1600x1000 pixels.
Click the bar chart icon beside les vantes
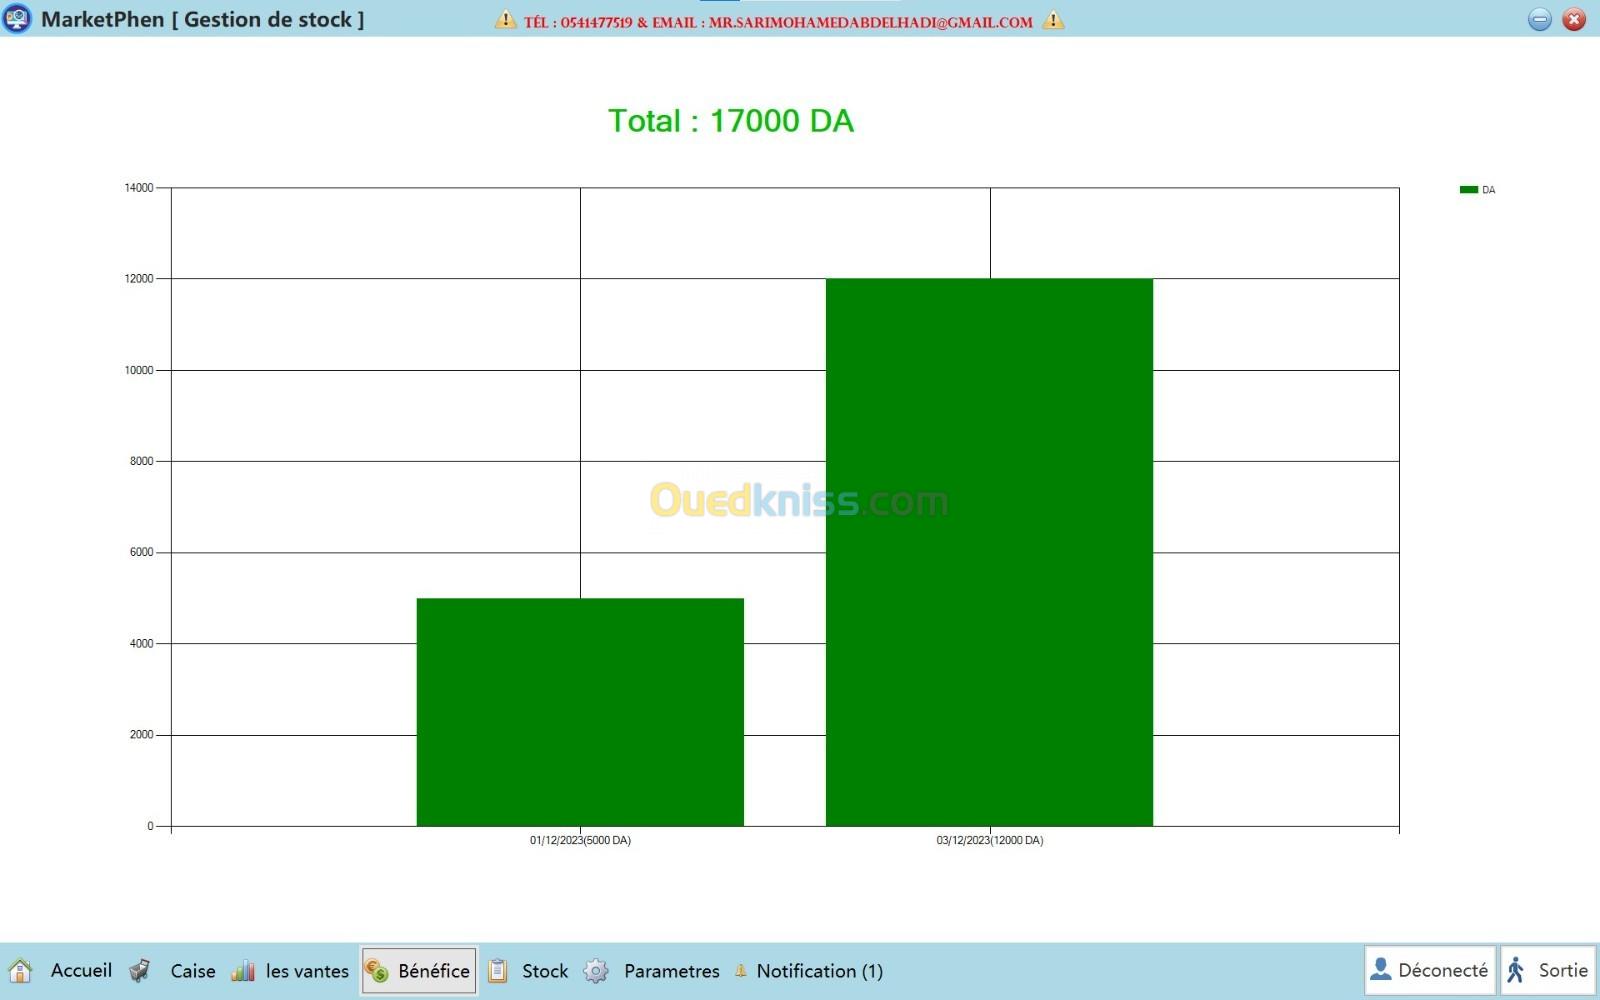pos(243,971)
